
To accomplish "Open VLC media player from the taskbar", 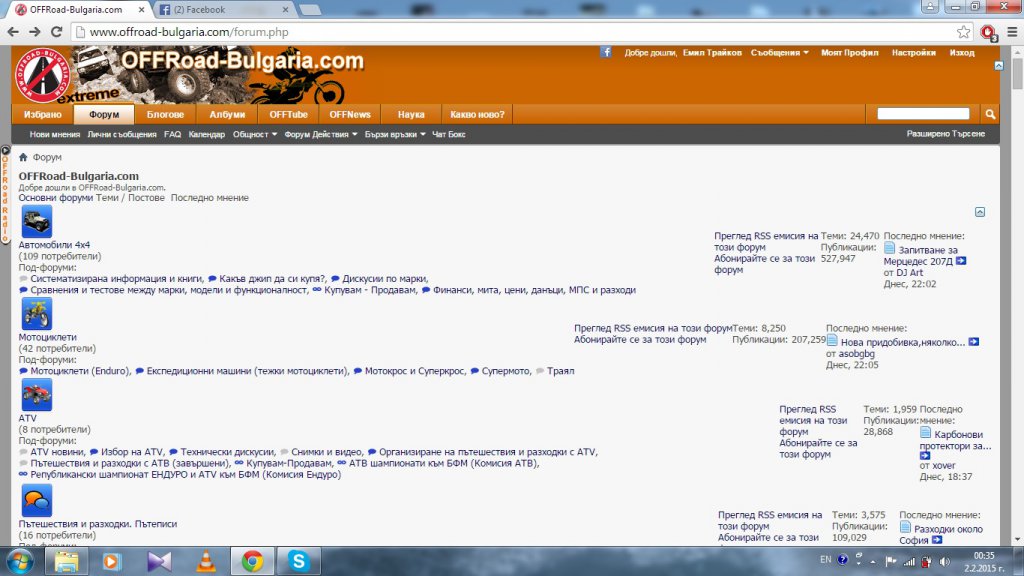I will click(x=206, y=561).
